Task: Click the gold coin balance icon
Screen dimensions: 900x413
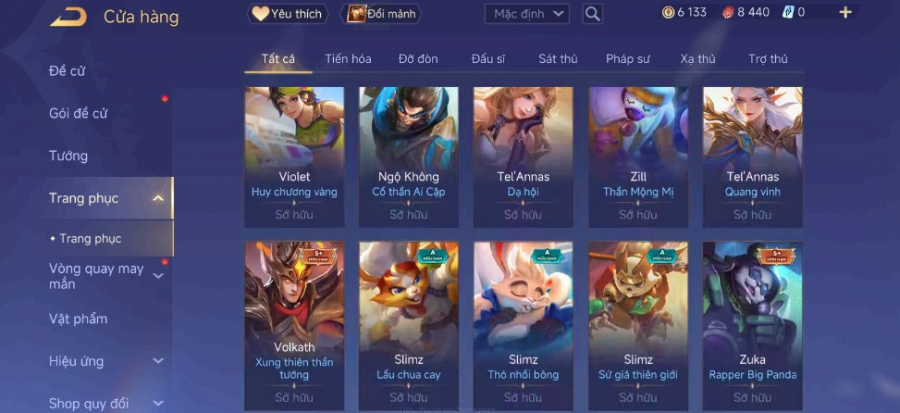Action: (x=668, y=12)
